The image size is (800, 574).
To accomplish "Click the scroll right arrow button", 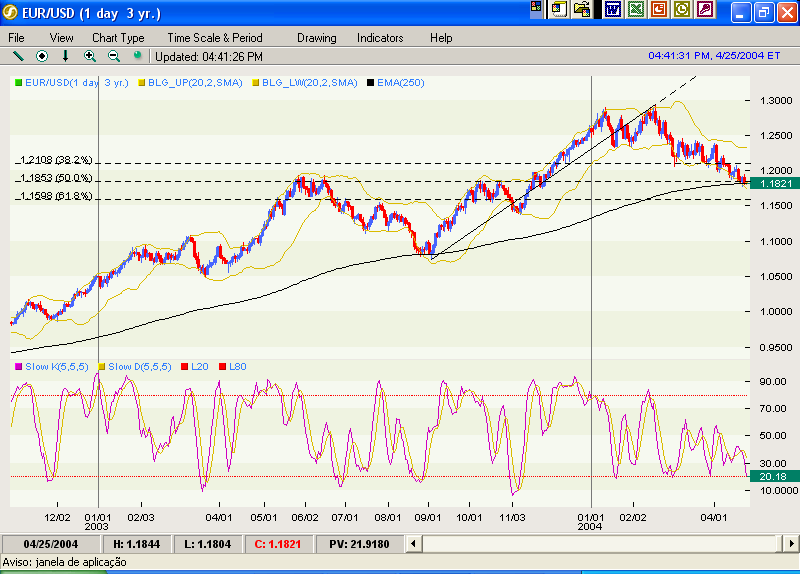I will 791,544.
